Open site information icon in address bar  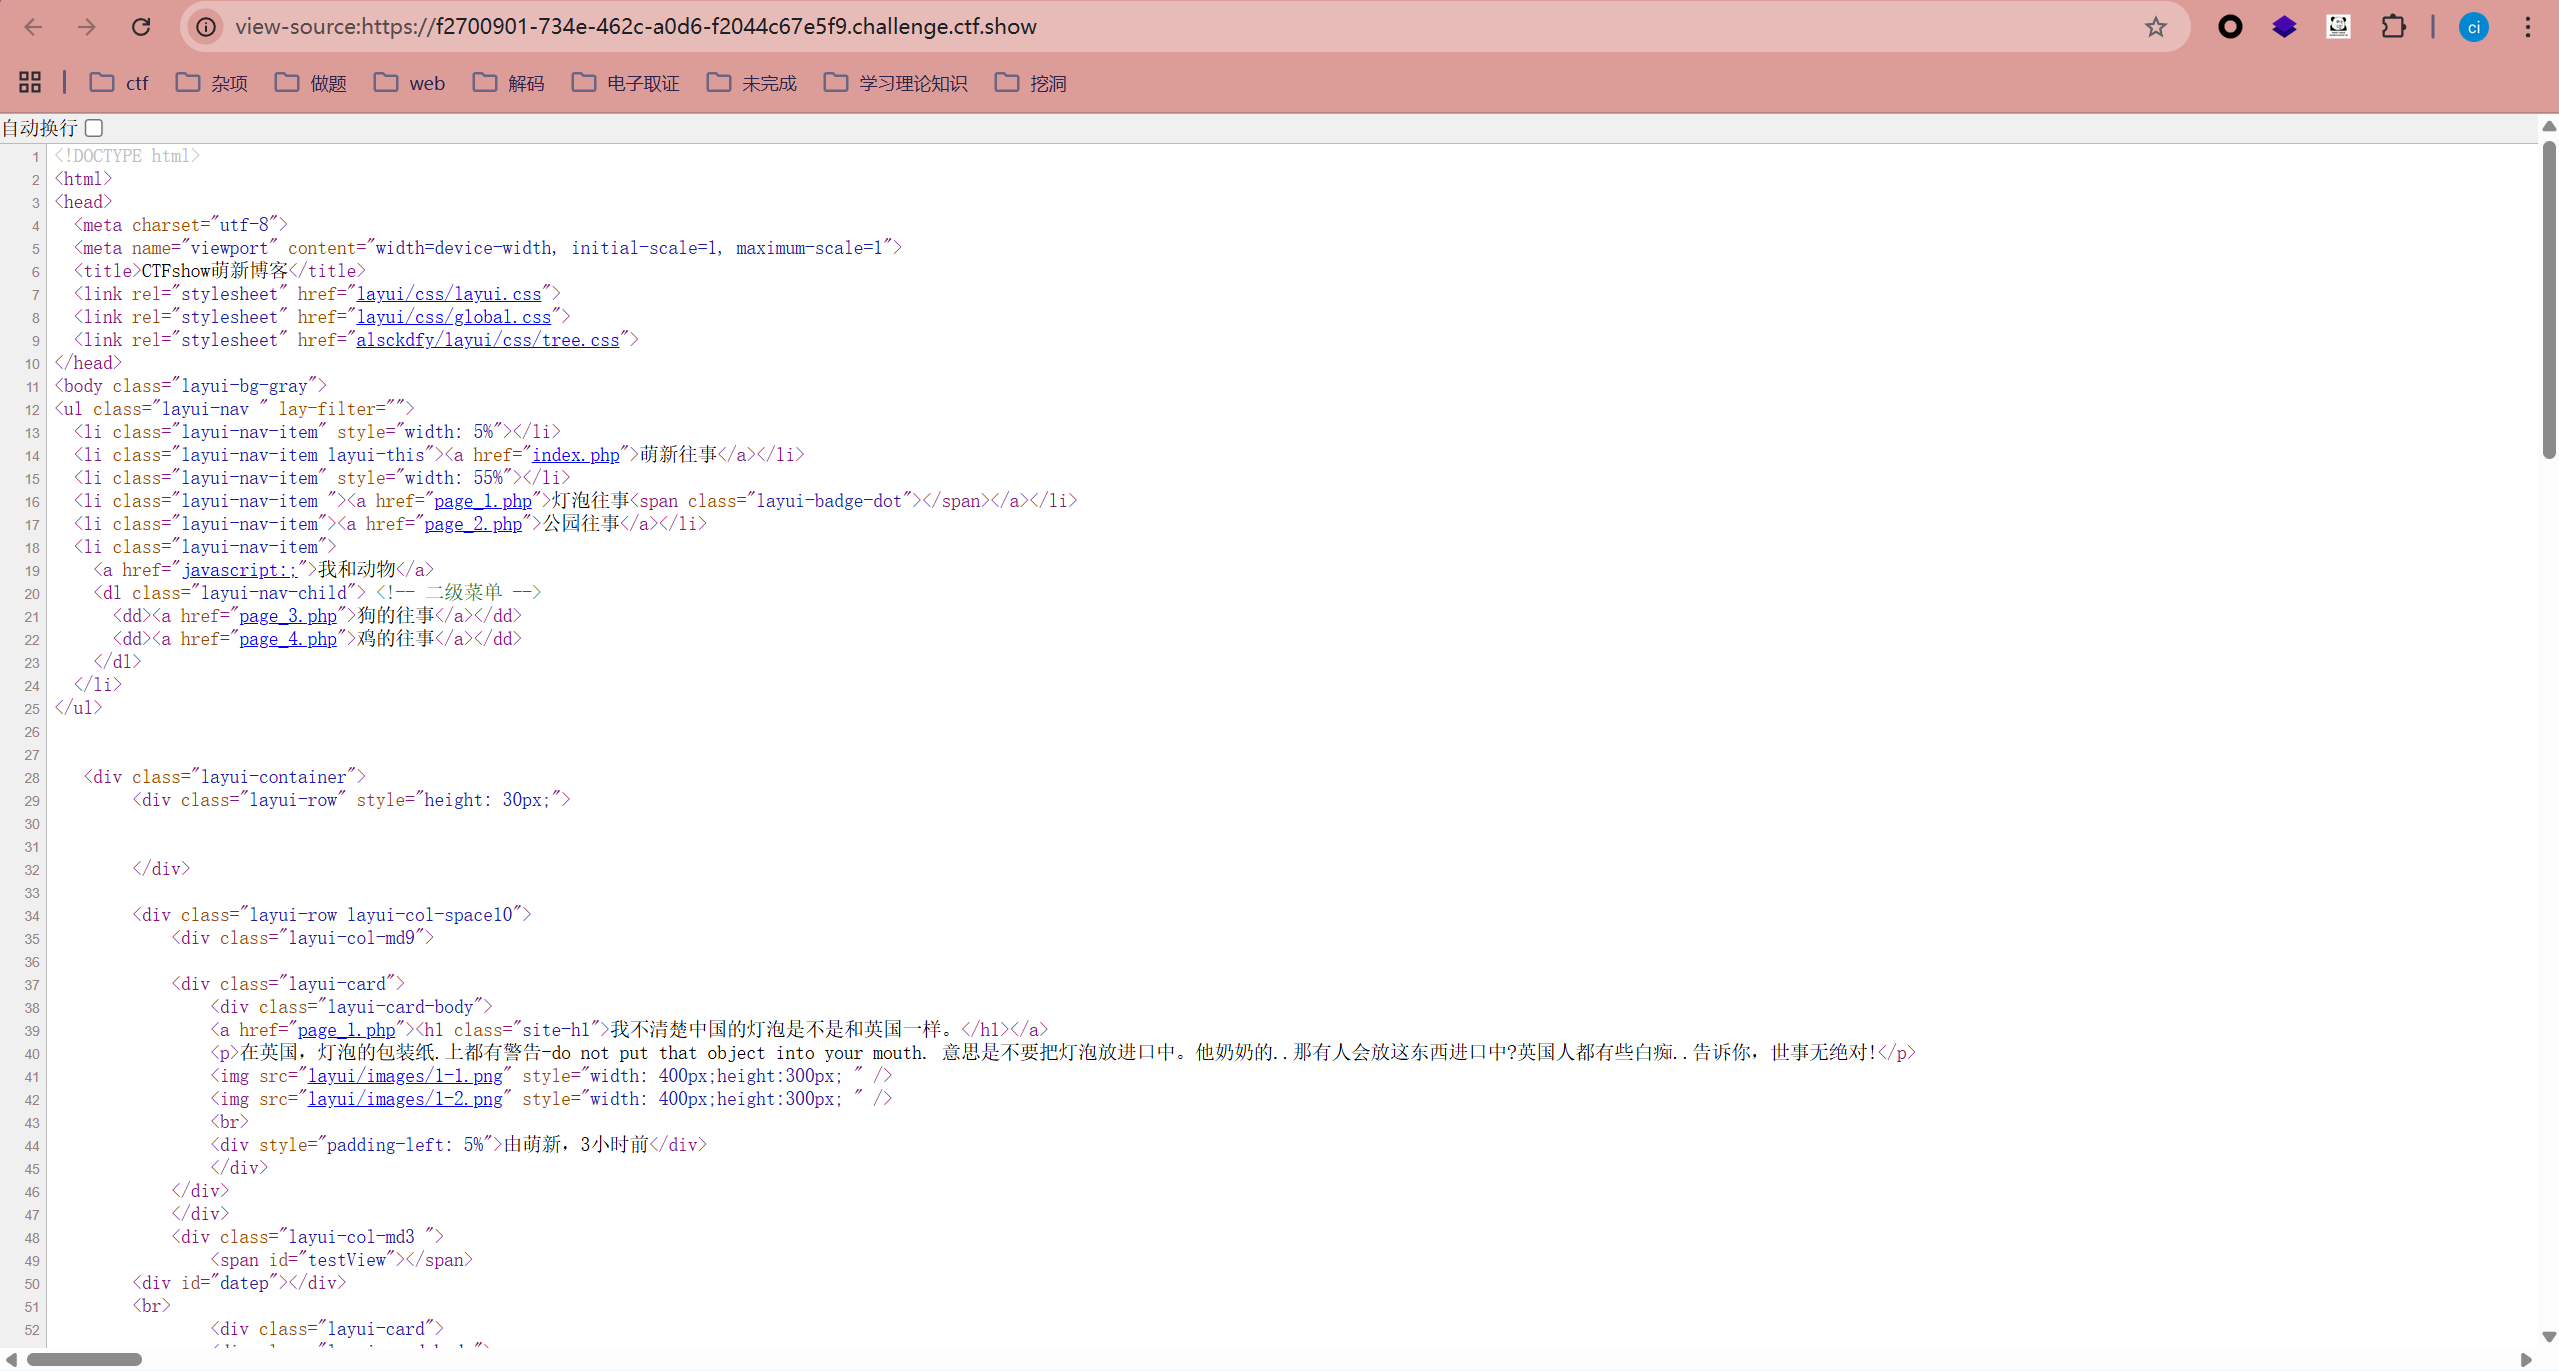[206, 27]
